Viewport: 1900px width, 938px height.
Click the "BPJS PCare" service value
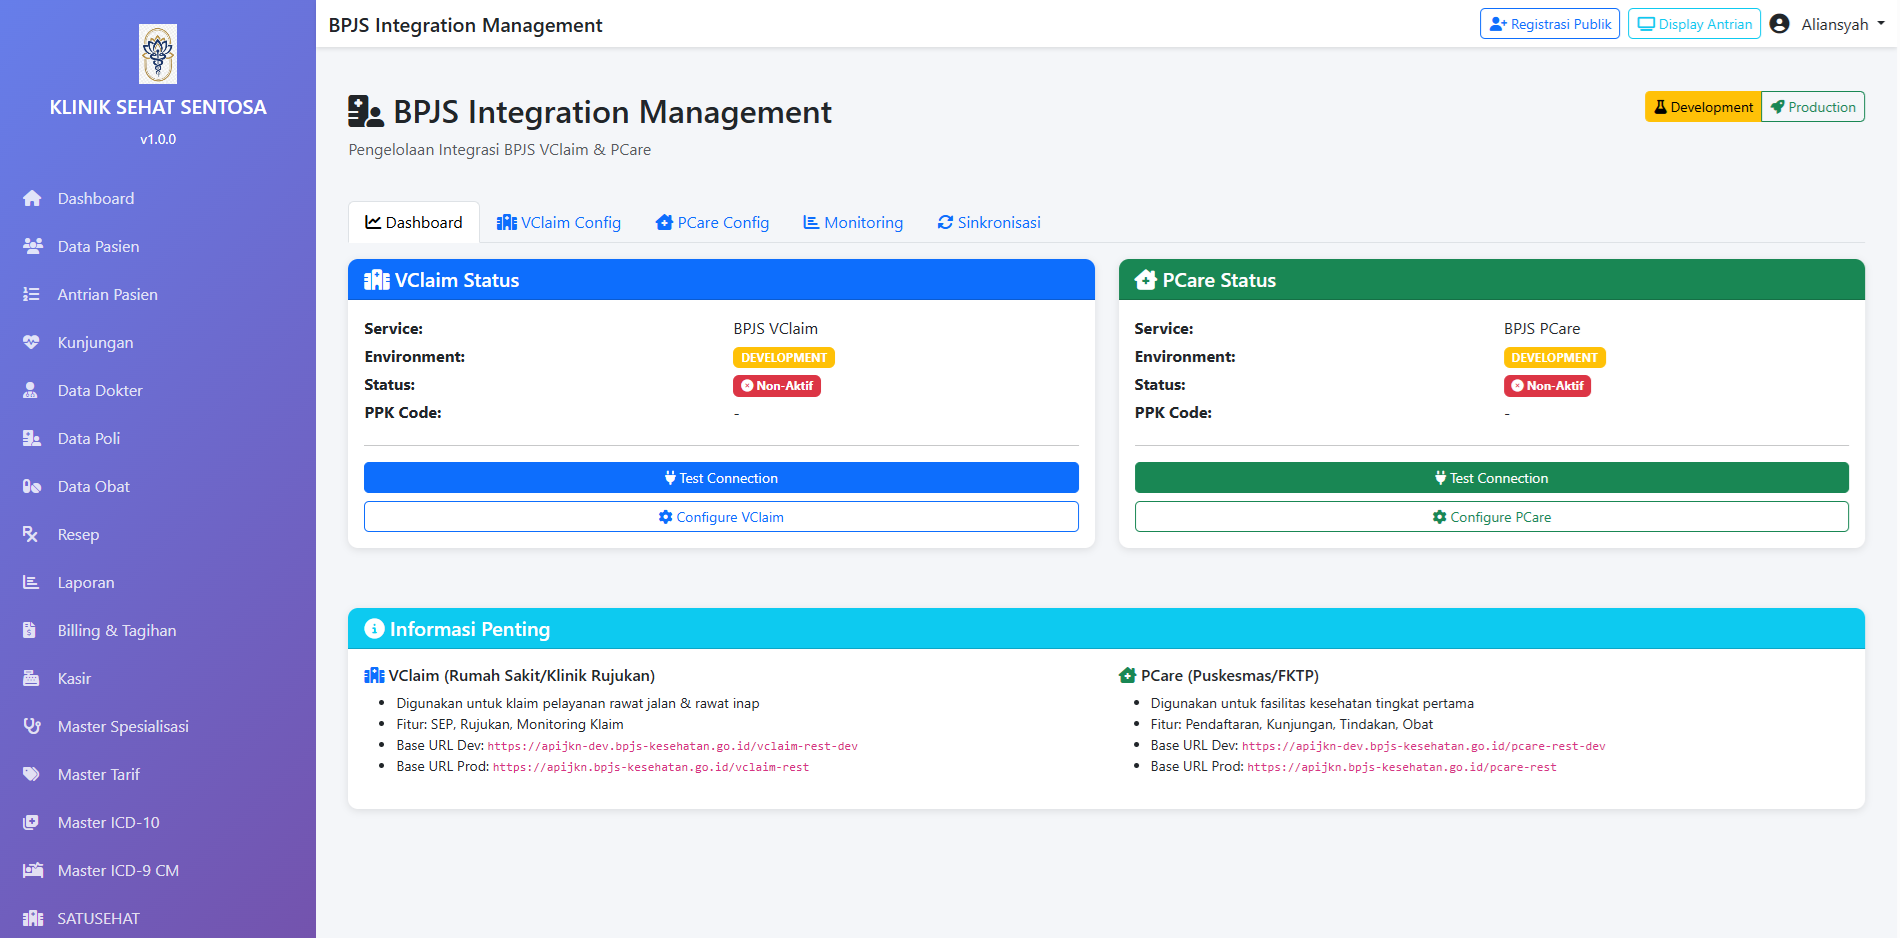point(1542,328)
